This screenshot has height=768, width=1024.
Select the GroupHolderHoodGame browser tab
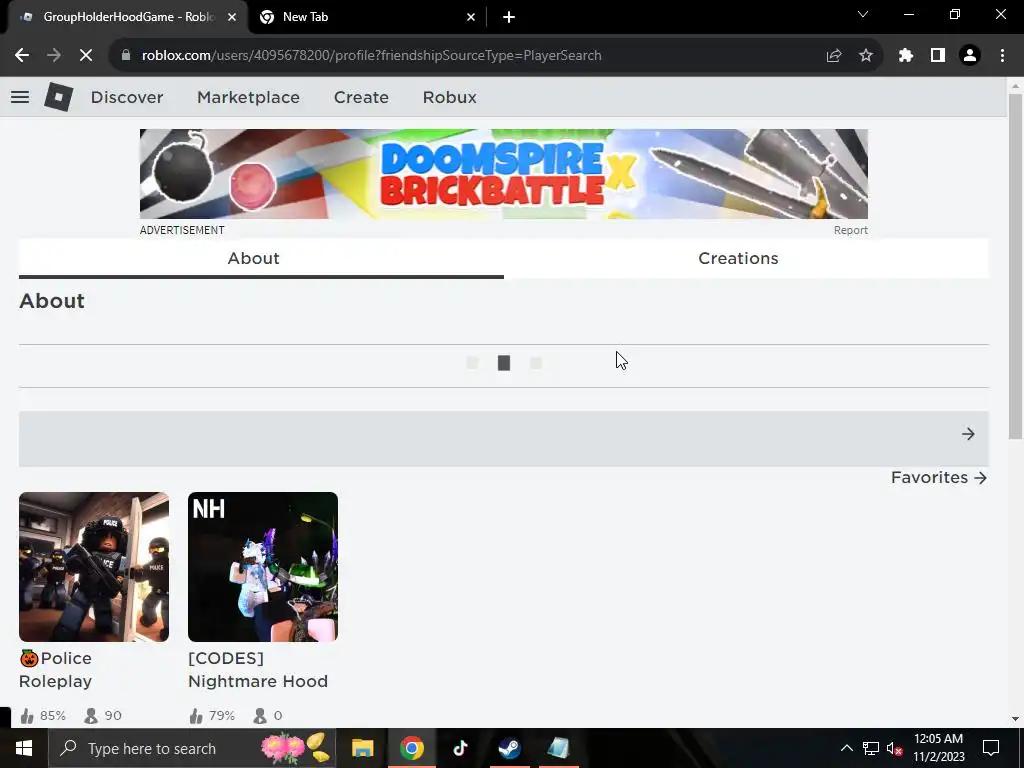point(127,17)
